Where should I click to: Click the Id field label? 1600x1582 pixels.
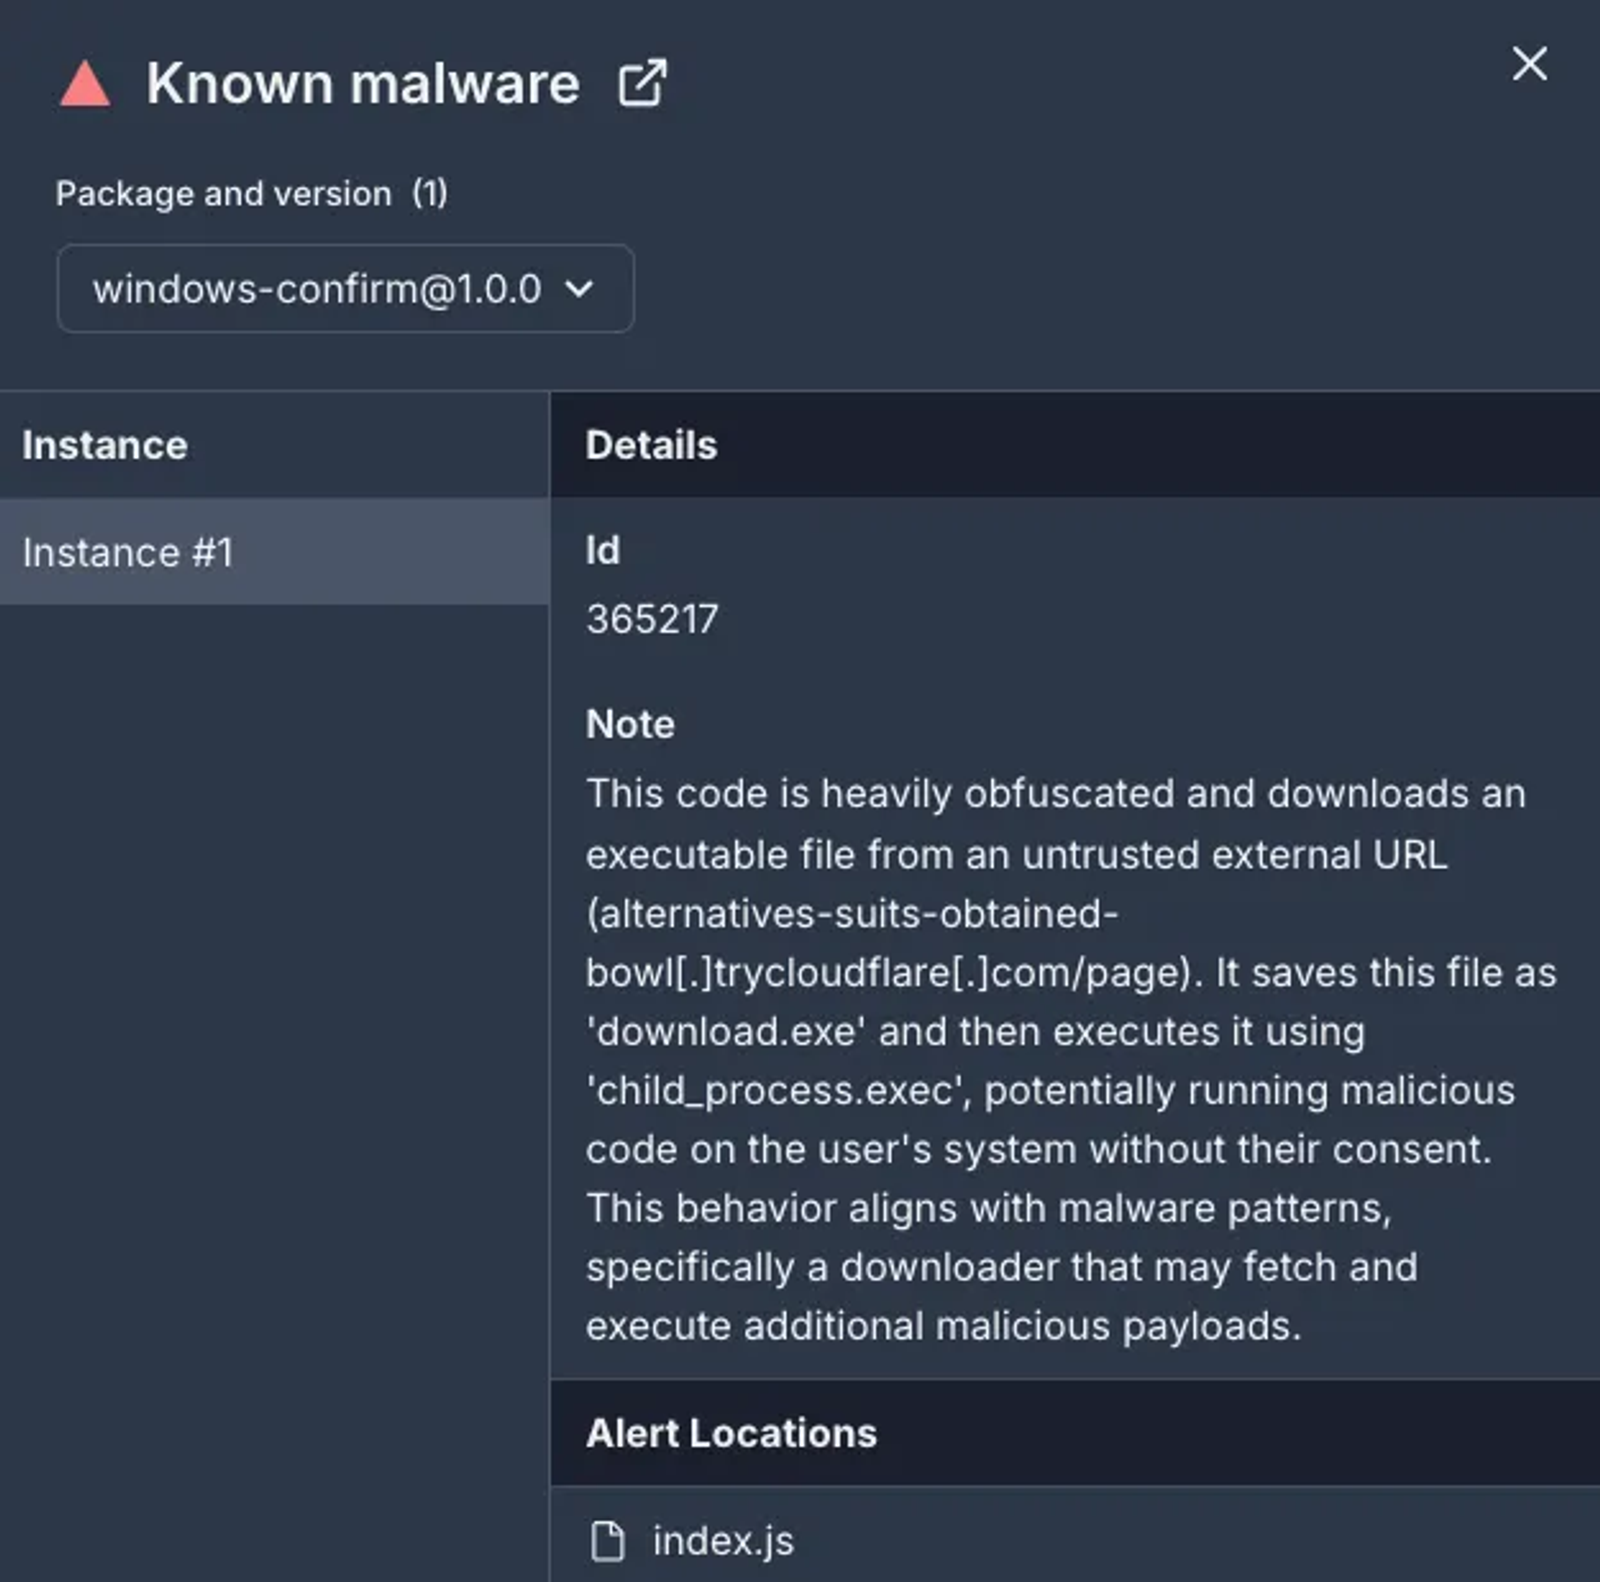(603, 550)
